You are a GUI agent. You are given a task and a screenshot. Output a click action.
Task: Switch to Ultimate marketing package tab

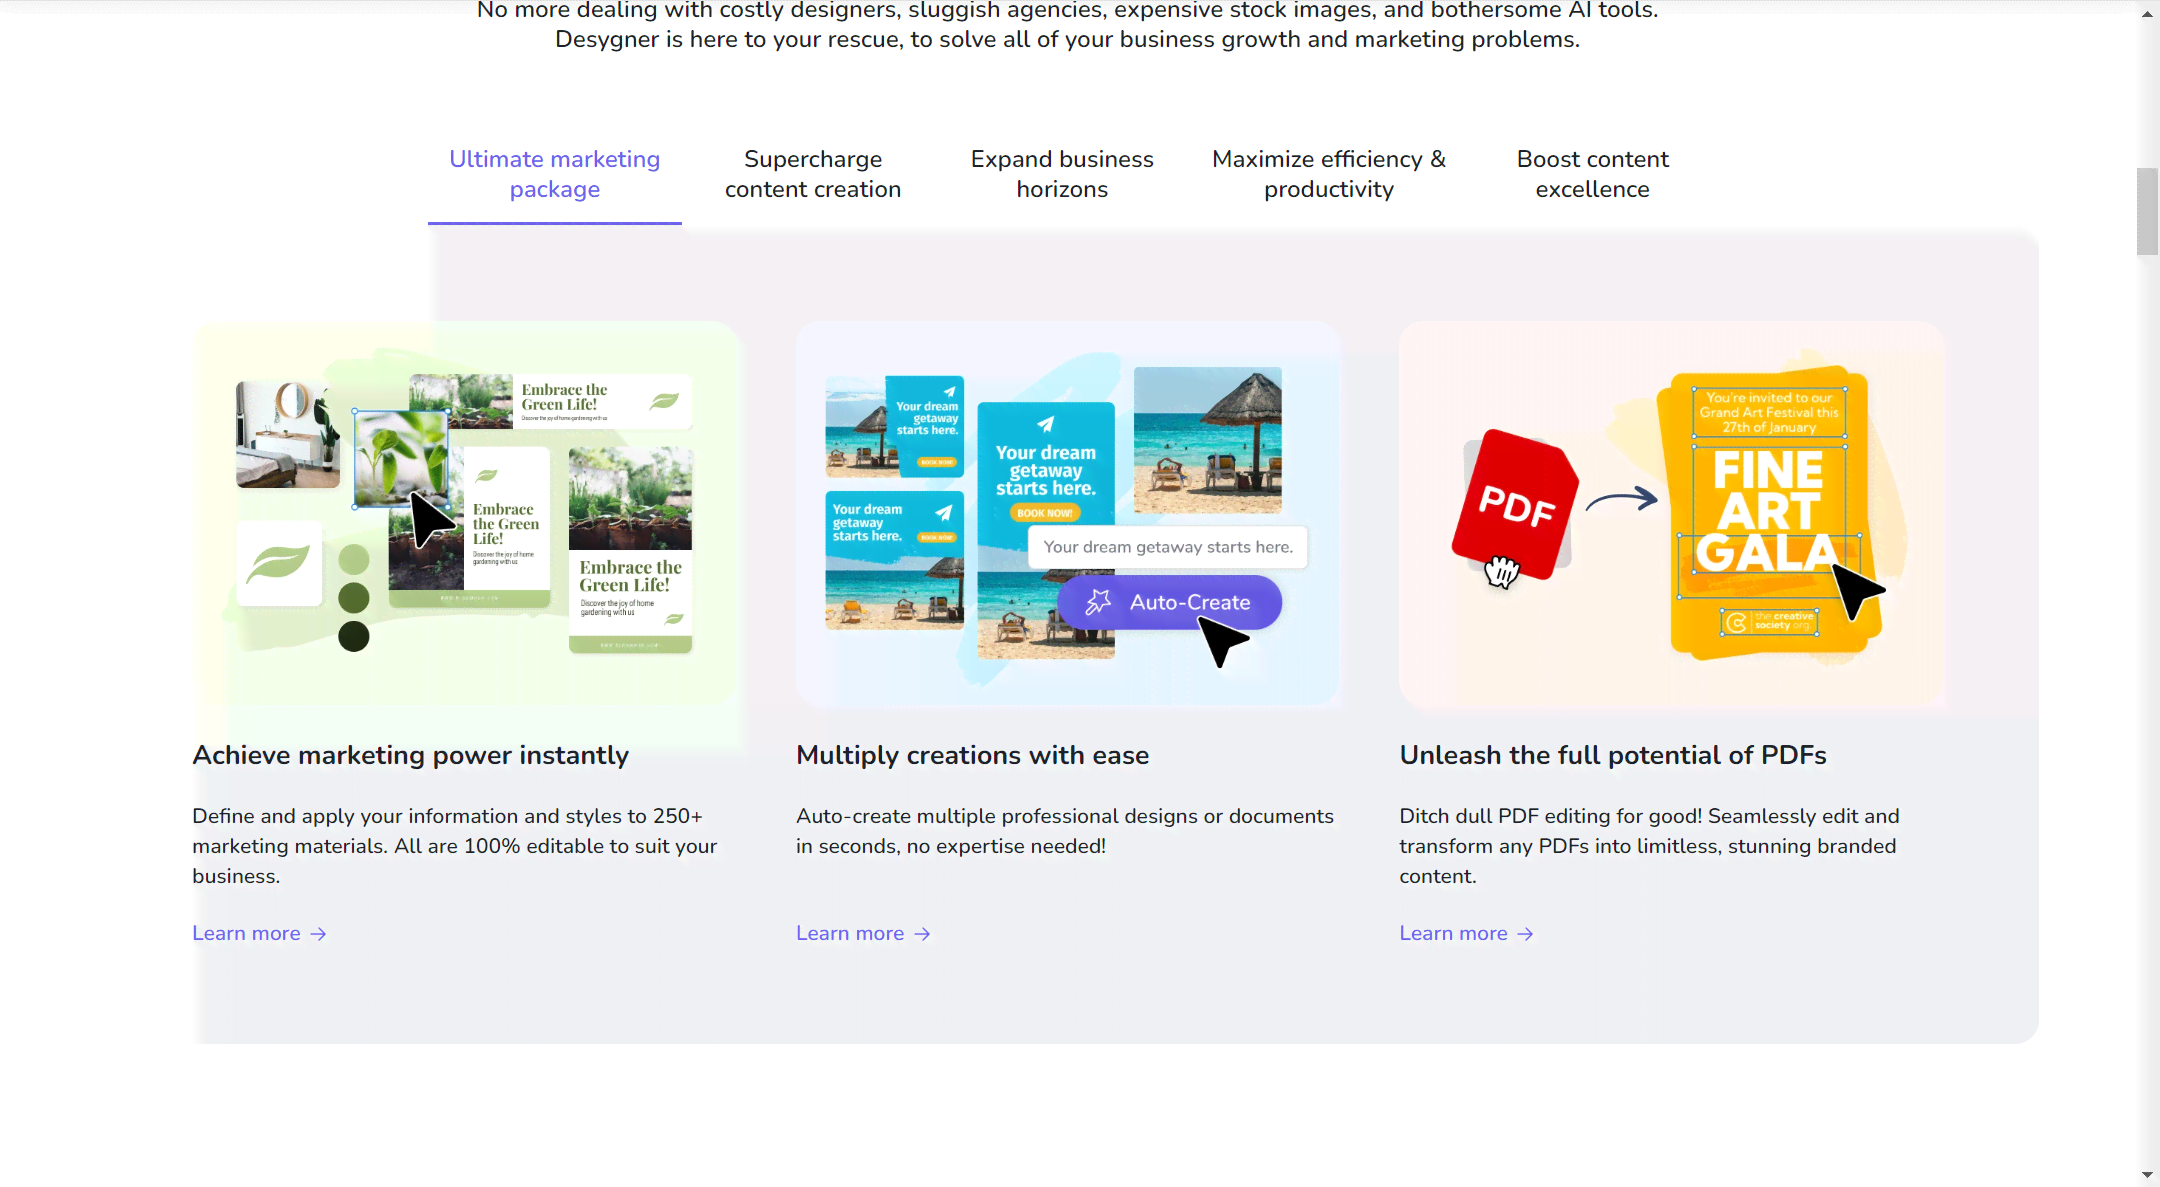click(555, 174)
